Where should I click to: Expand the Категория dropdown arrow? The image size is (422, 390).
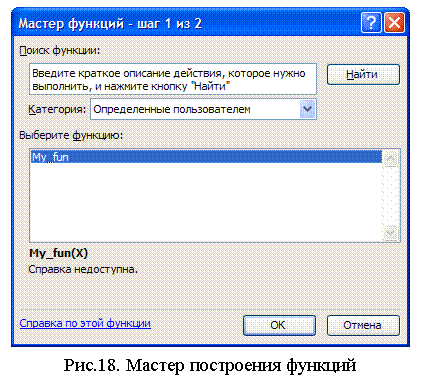307,109
